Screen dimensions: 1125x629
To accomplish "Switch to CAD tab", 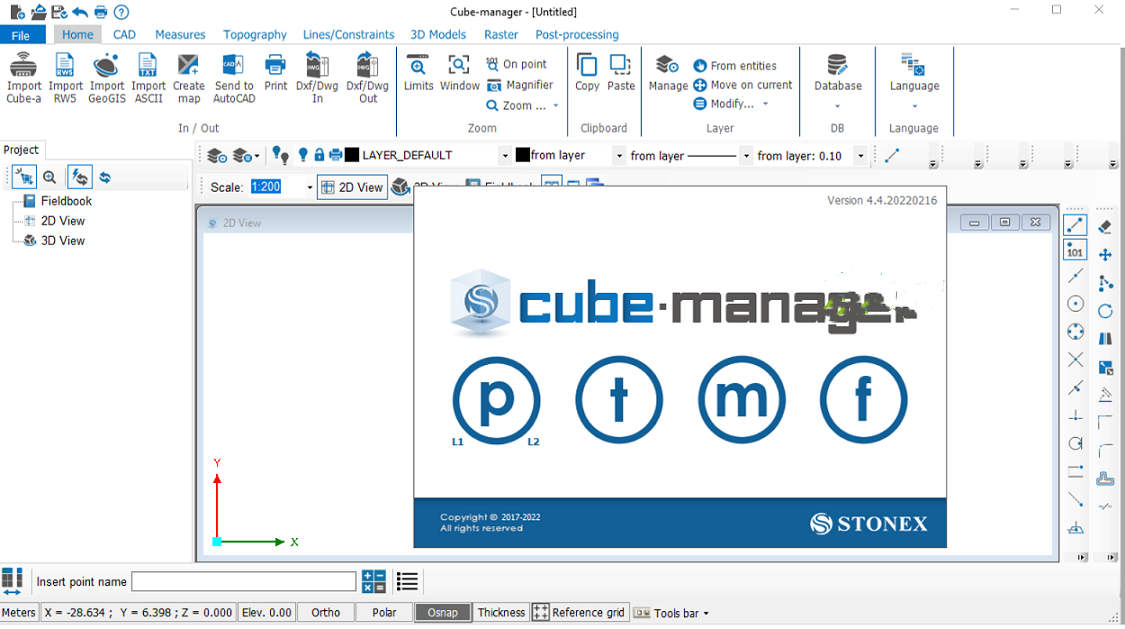I will click(x=124, y=34).
